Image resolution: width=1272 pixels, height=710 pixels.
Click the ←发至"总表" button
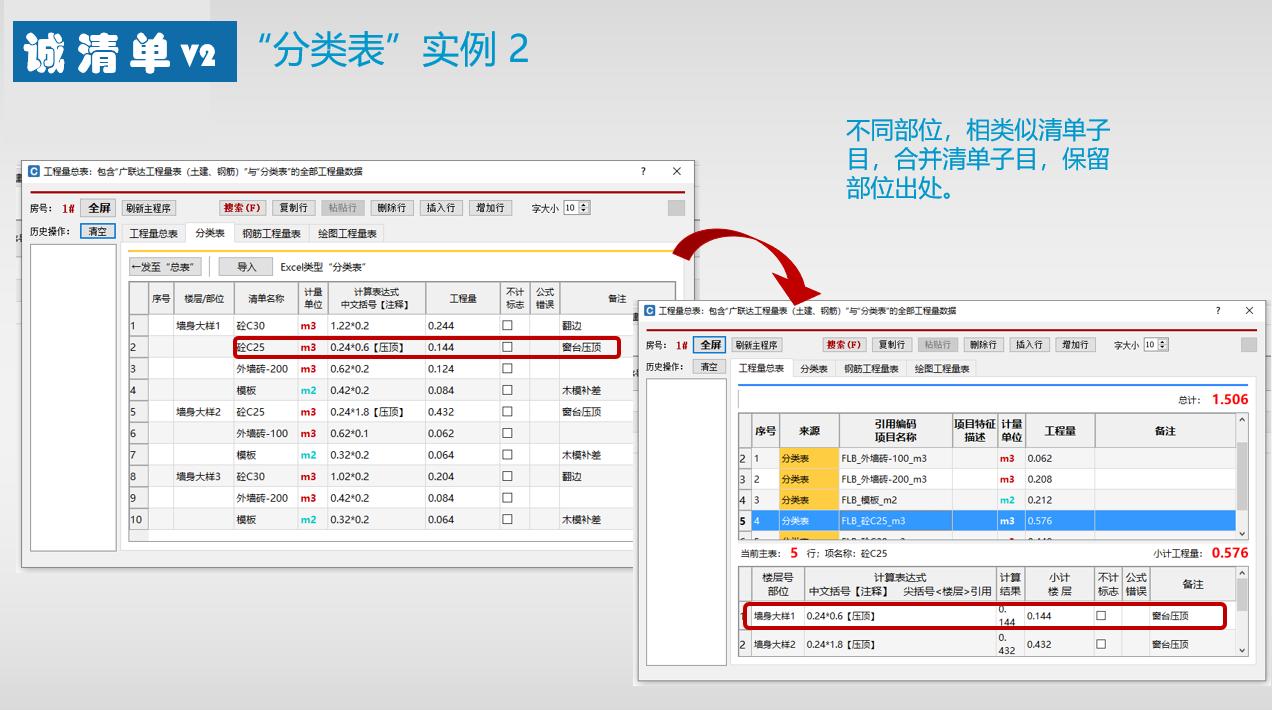tap(166, 267)
